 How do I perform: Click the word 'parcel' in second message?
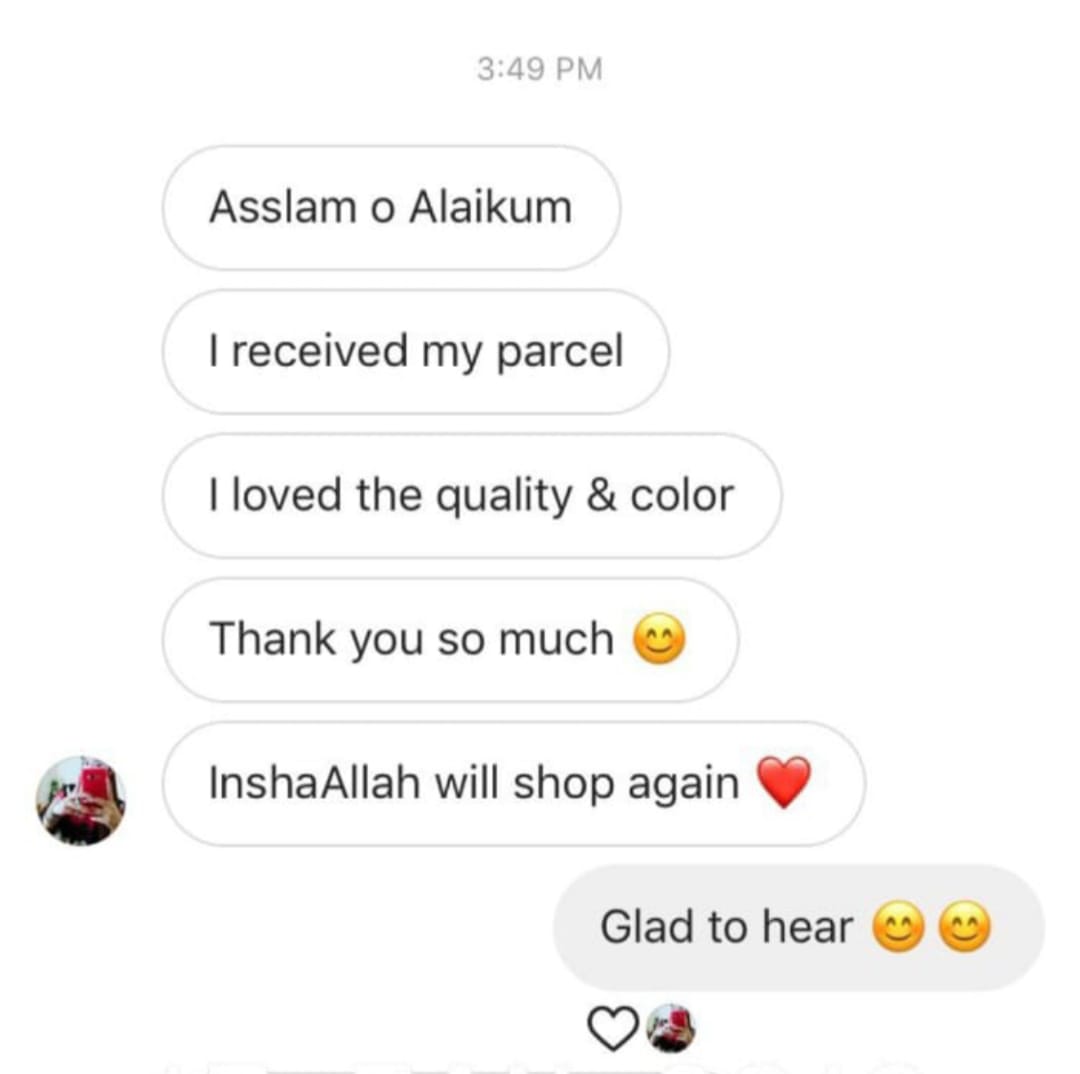tap(559, 353)
